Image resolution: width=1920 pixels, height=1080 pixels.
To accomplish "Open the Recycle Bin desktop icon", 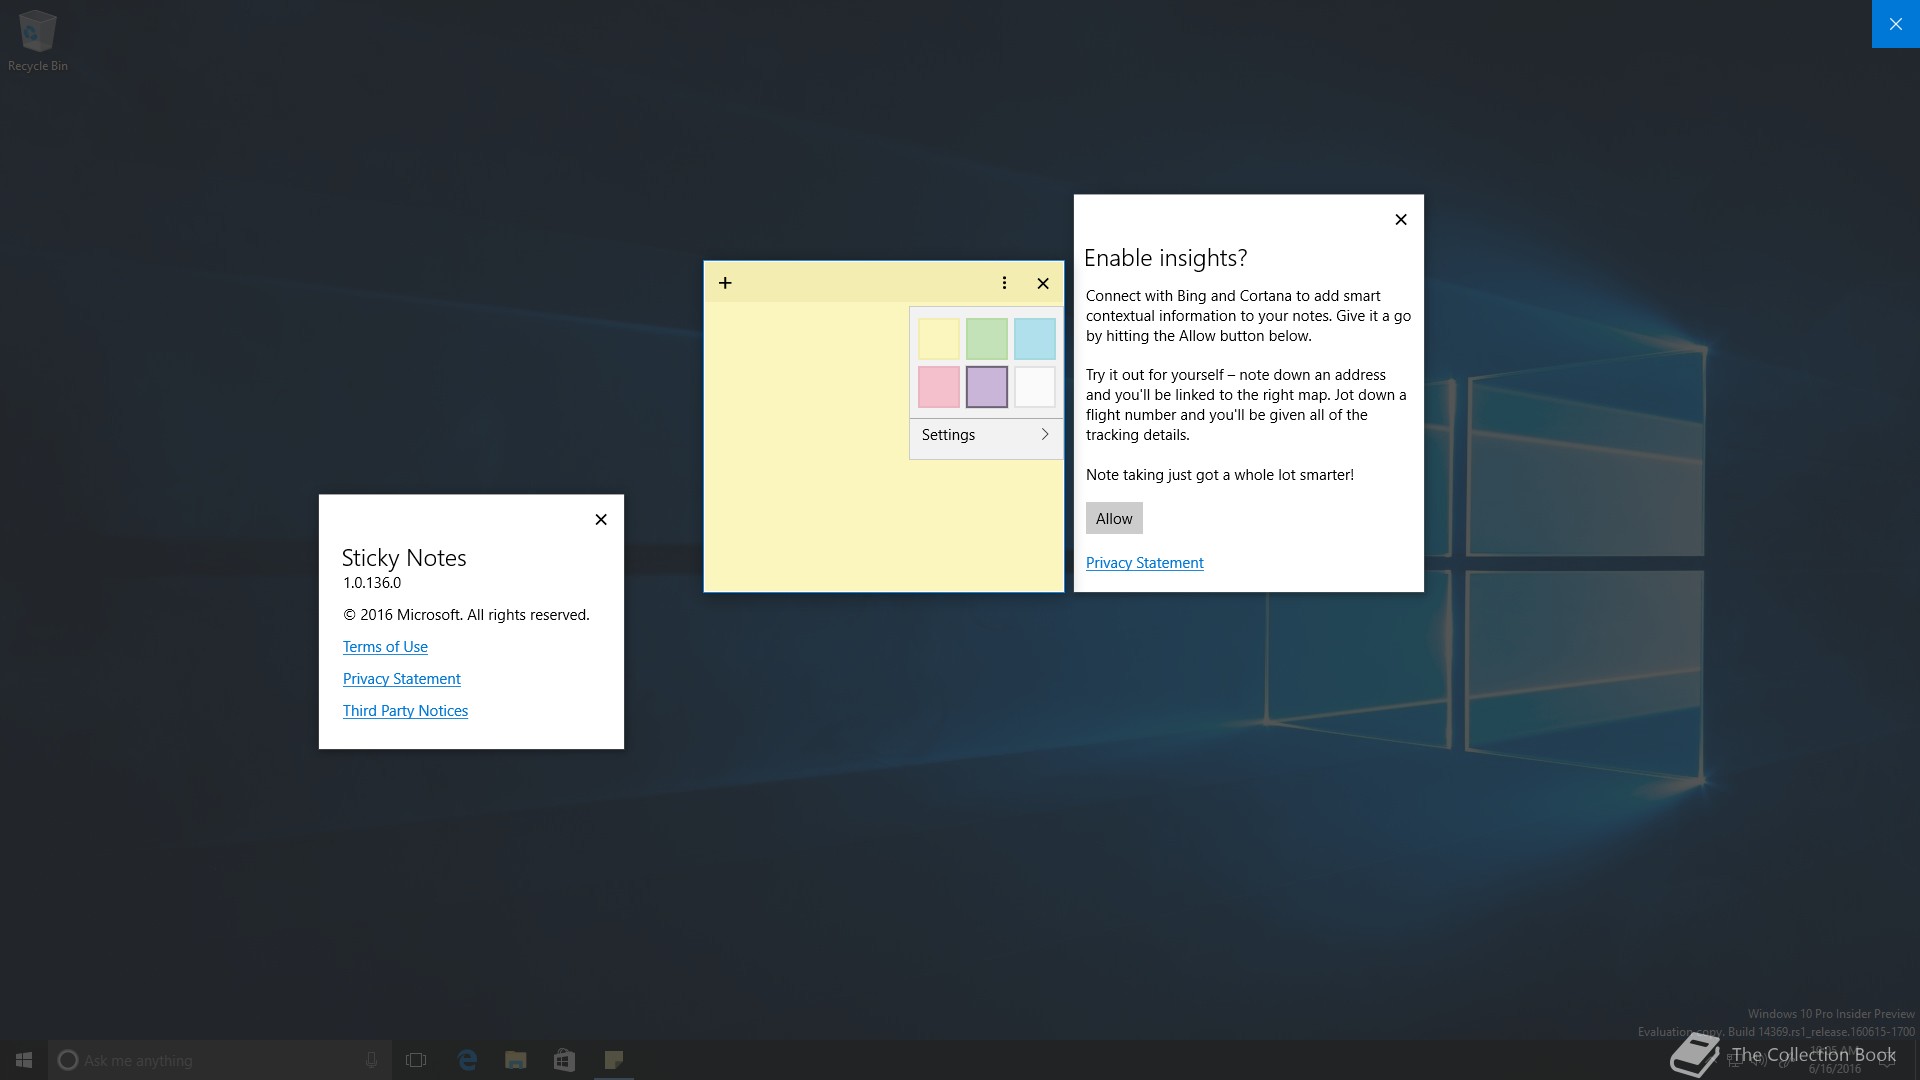I will (38, 41).
